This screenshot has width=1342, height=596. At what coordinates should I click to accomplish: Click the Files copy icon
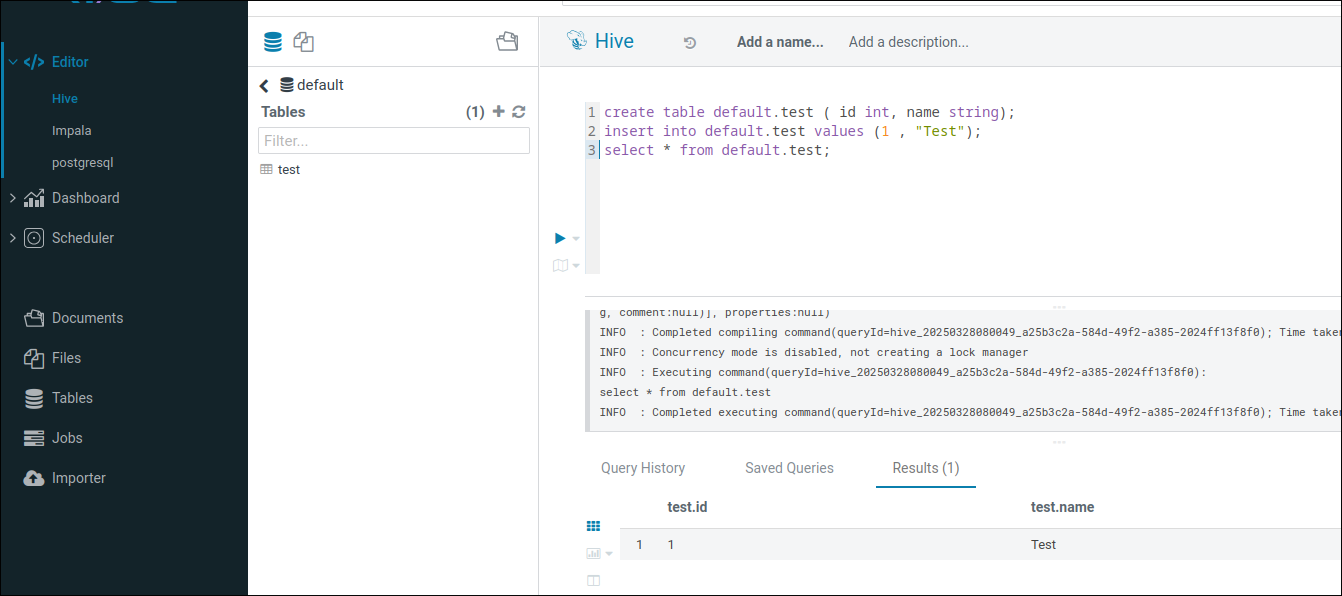[x=34, y=358]
